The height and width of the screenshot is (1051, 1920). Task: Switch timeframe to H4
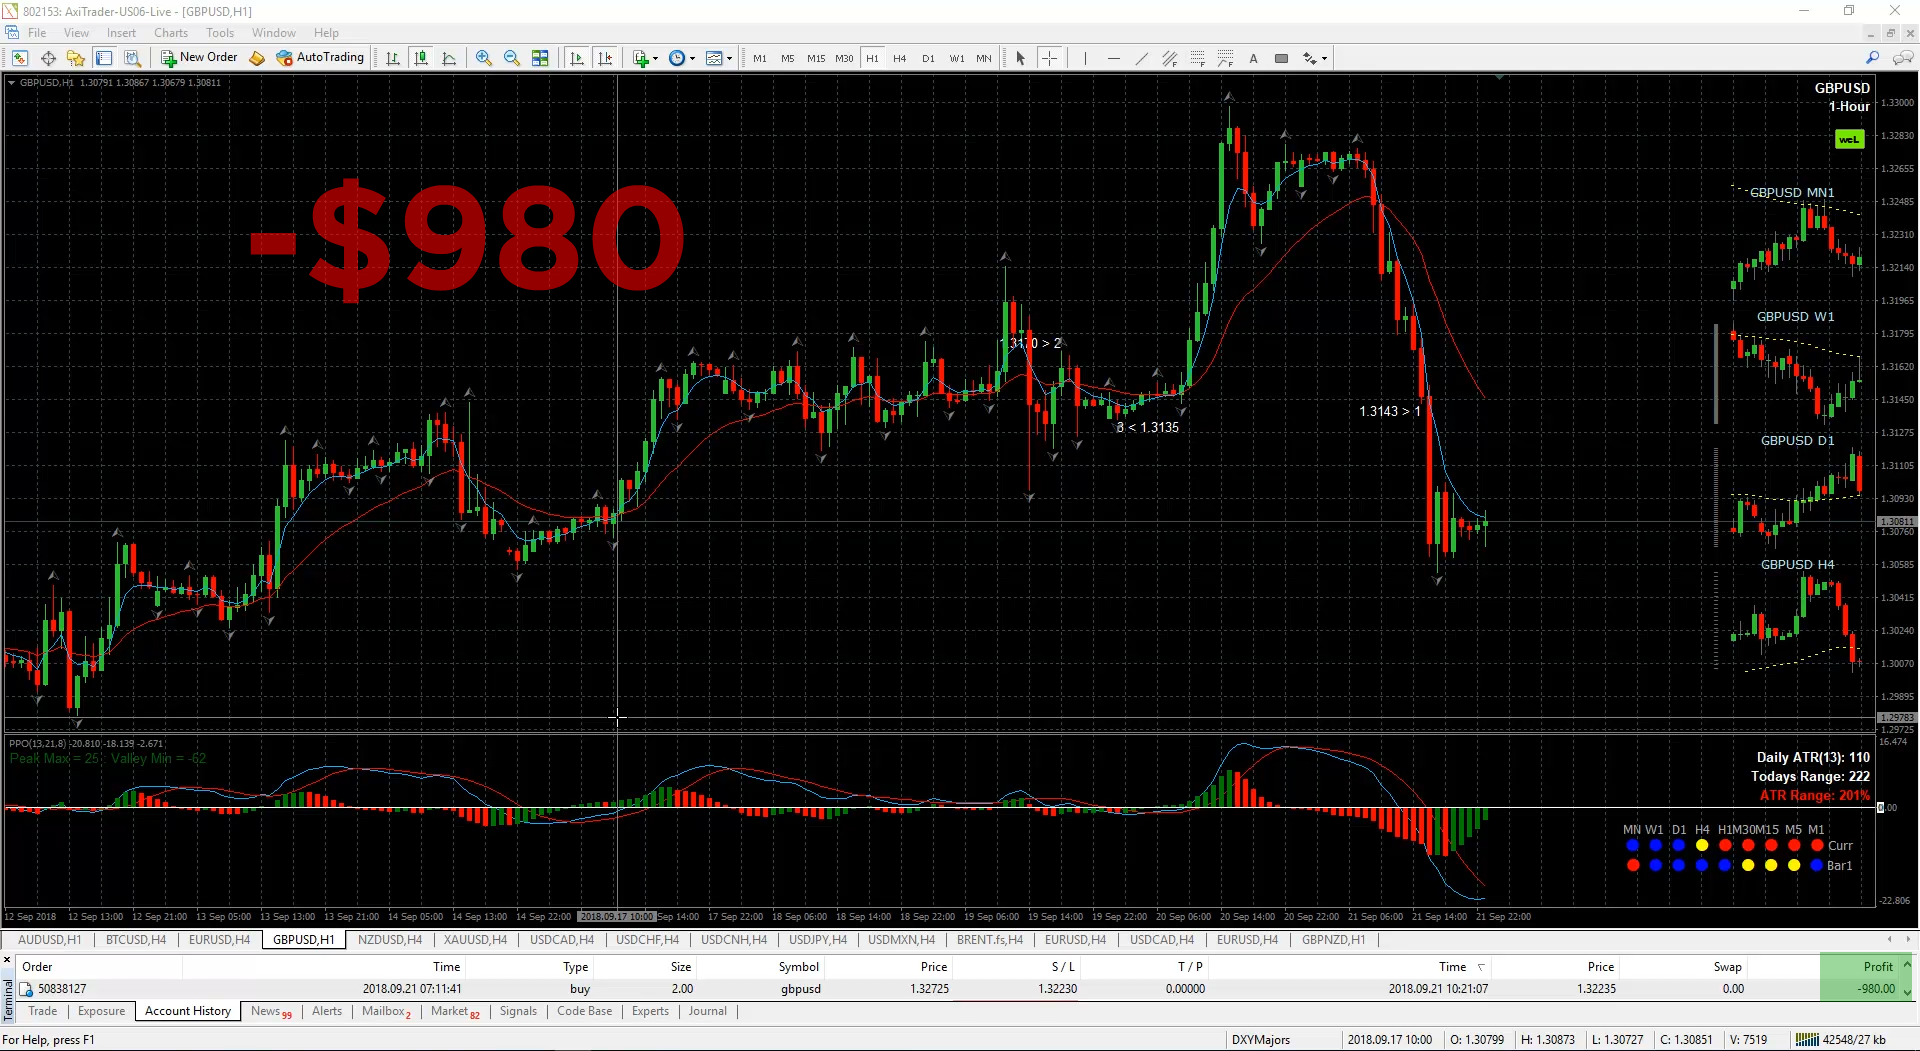click(x=900, y=58)
